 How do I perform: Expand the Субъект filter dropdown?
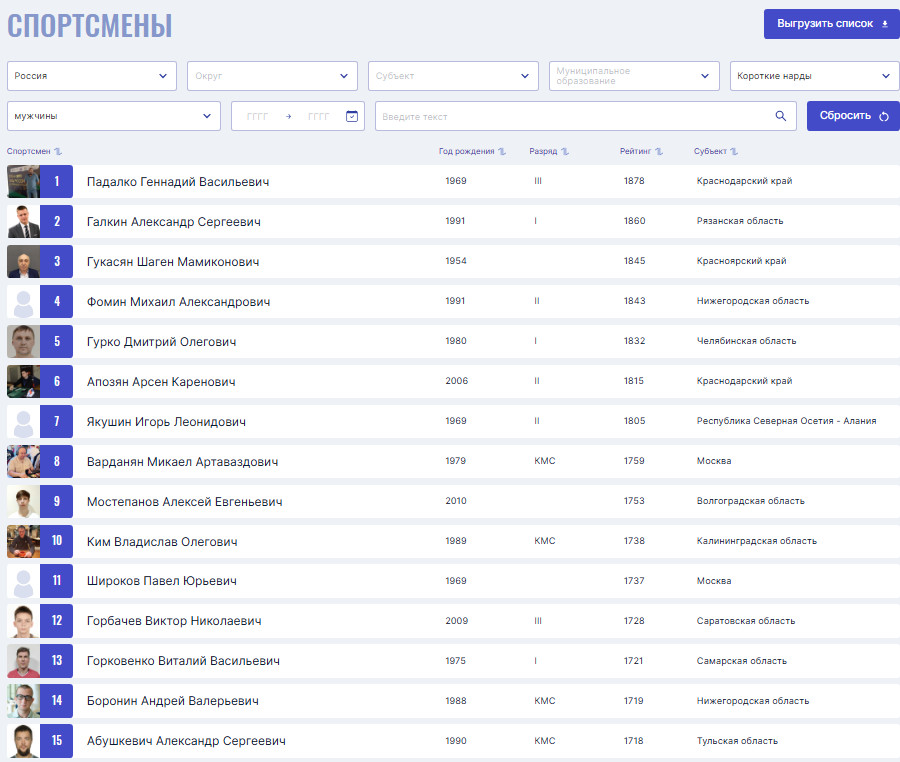click(x=453, y=76)
